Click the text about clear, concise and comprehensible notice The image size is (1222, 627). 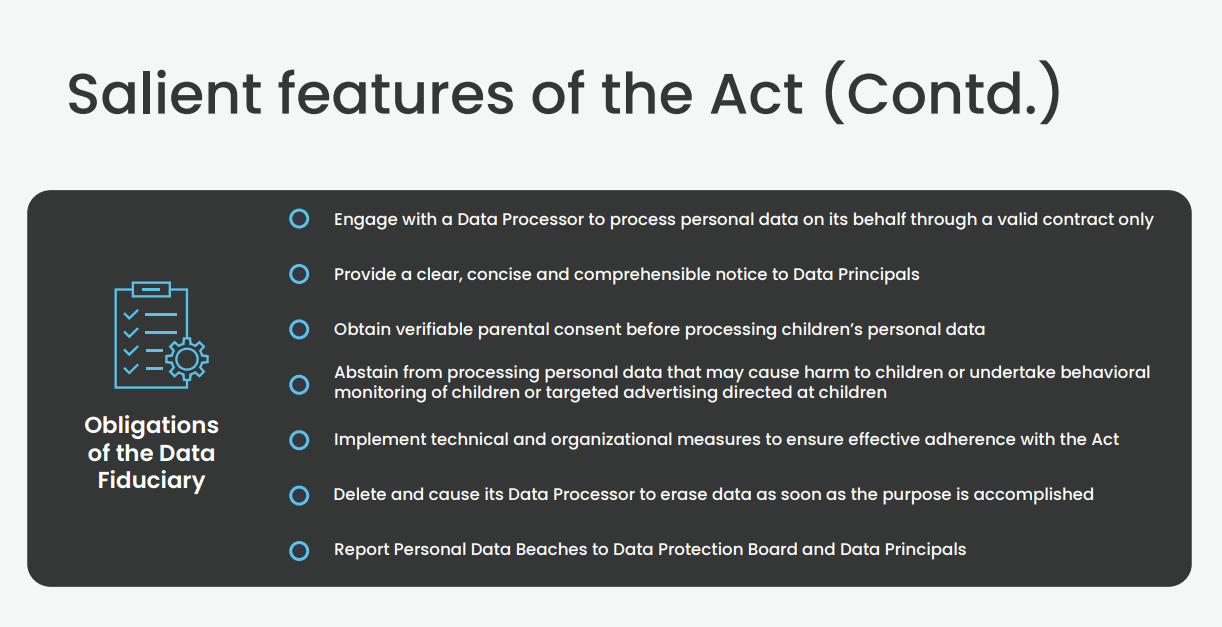627,274
